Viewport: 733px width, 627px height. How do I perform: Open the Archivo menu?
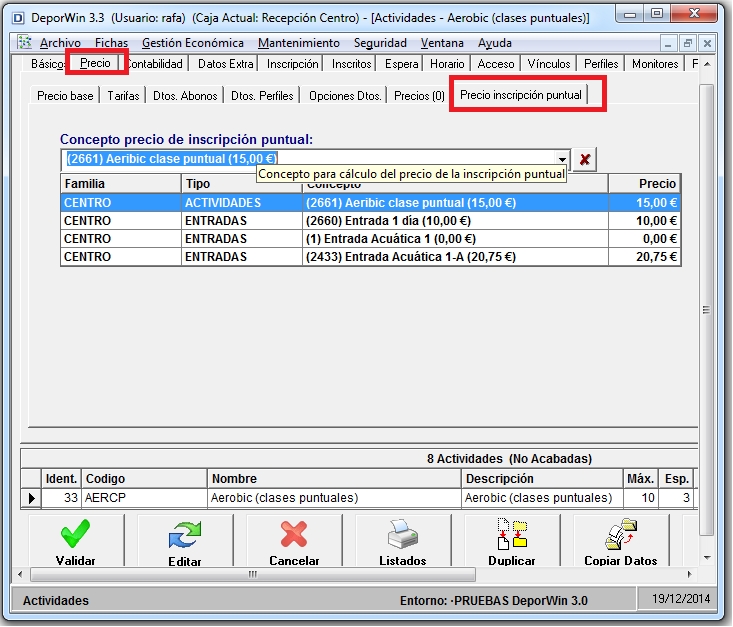point(60,43)
